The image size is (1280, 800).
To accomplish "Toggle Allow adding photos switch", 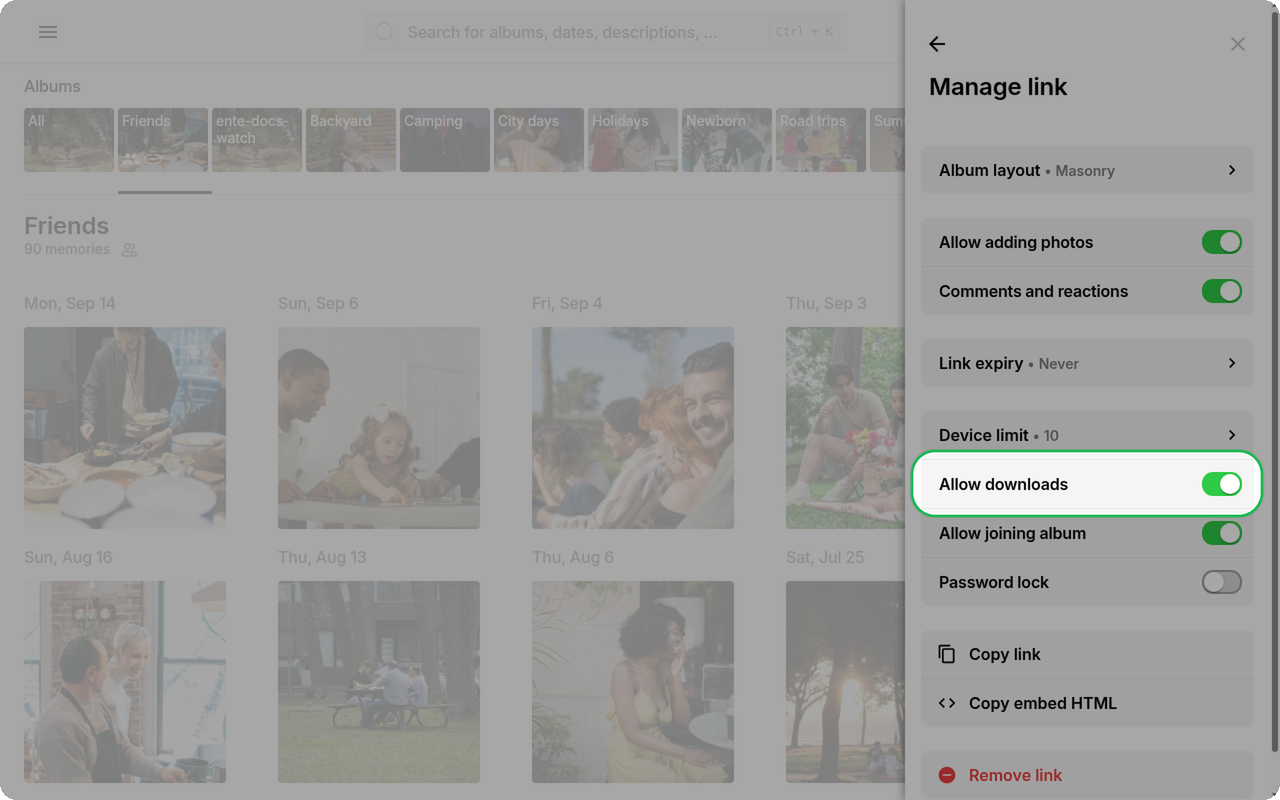I will tap(1222, 242).
